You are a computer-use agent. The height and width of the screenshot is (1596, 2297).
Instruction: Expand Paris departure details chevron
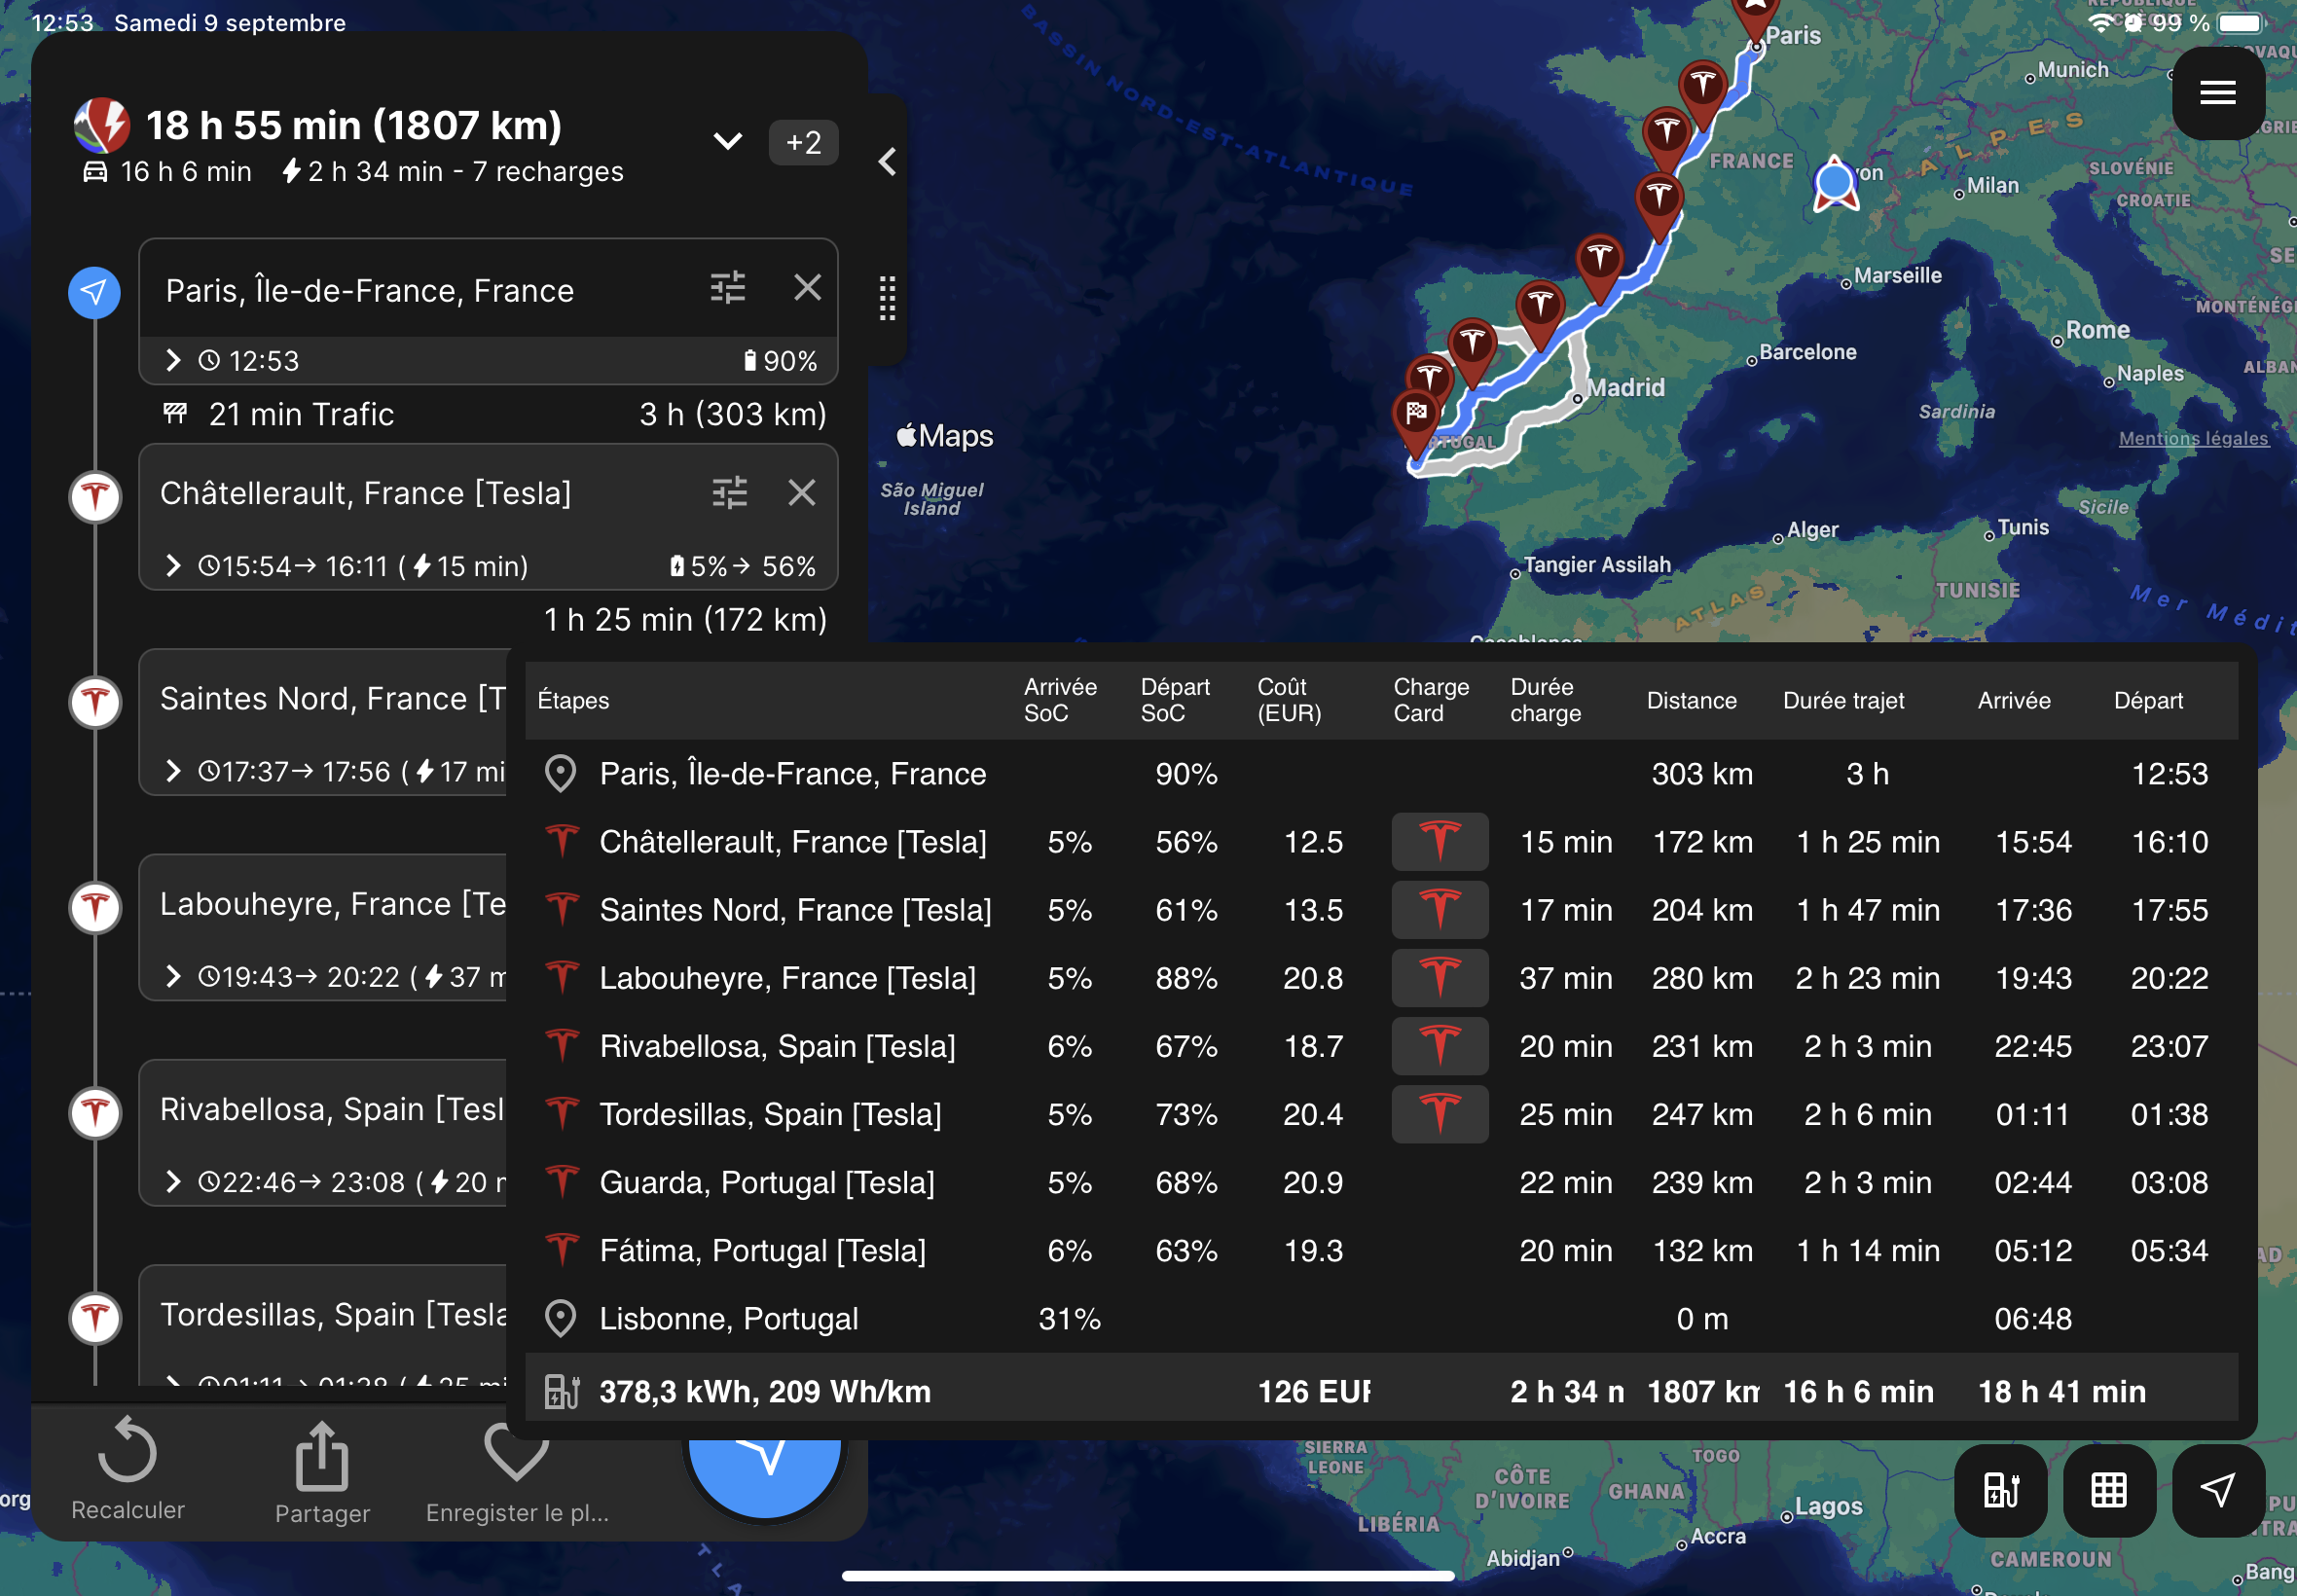click(173, 360)
